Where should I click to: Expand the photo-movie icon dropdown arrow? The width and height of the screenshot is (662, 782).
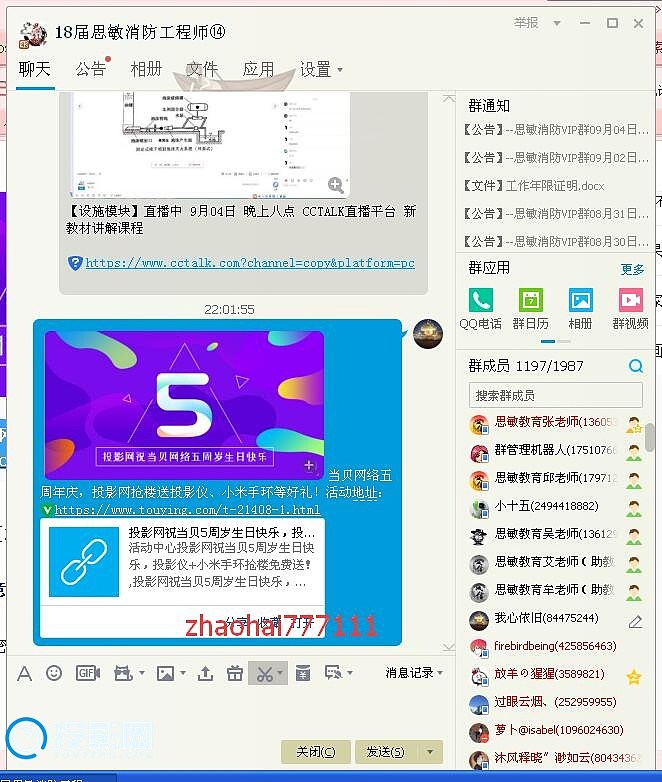142,673
